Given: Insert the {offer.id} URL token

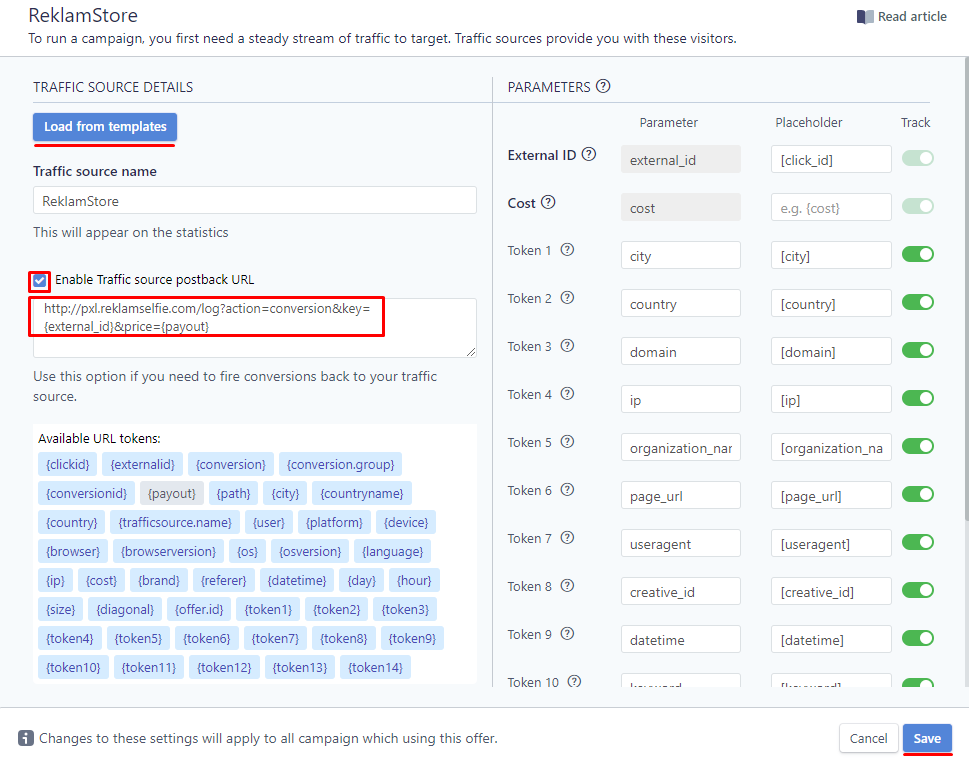Looking at the screenshot, I should click(x=199, y=609).
